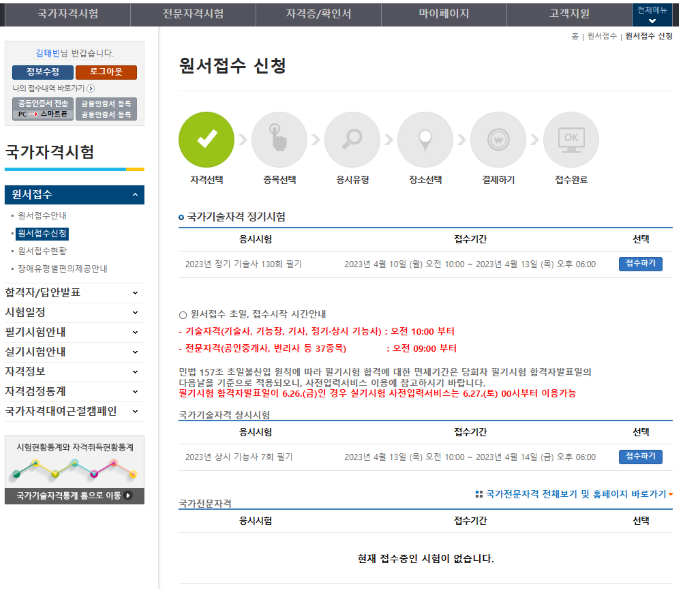Expand the 국가자격대여근절캠페인 sidebar section
The height and width of the screenshot is (589, 679).
click(x=135, y=411)
